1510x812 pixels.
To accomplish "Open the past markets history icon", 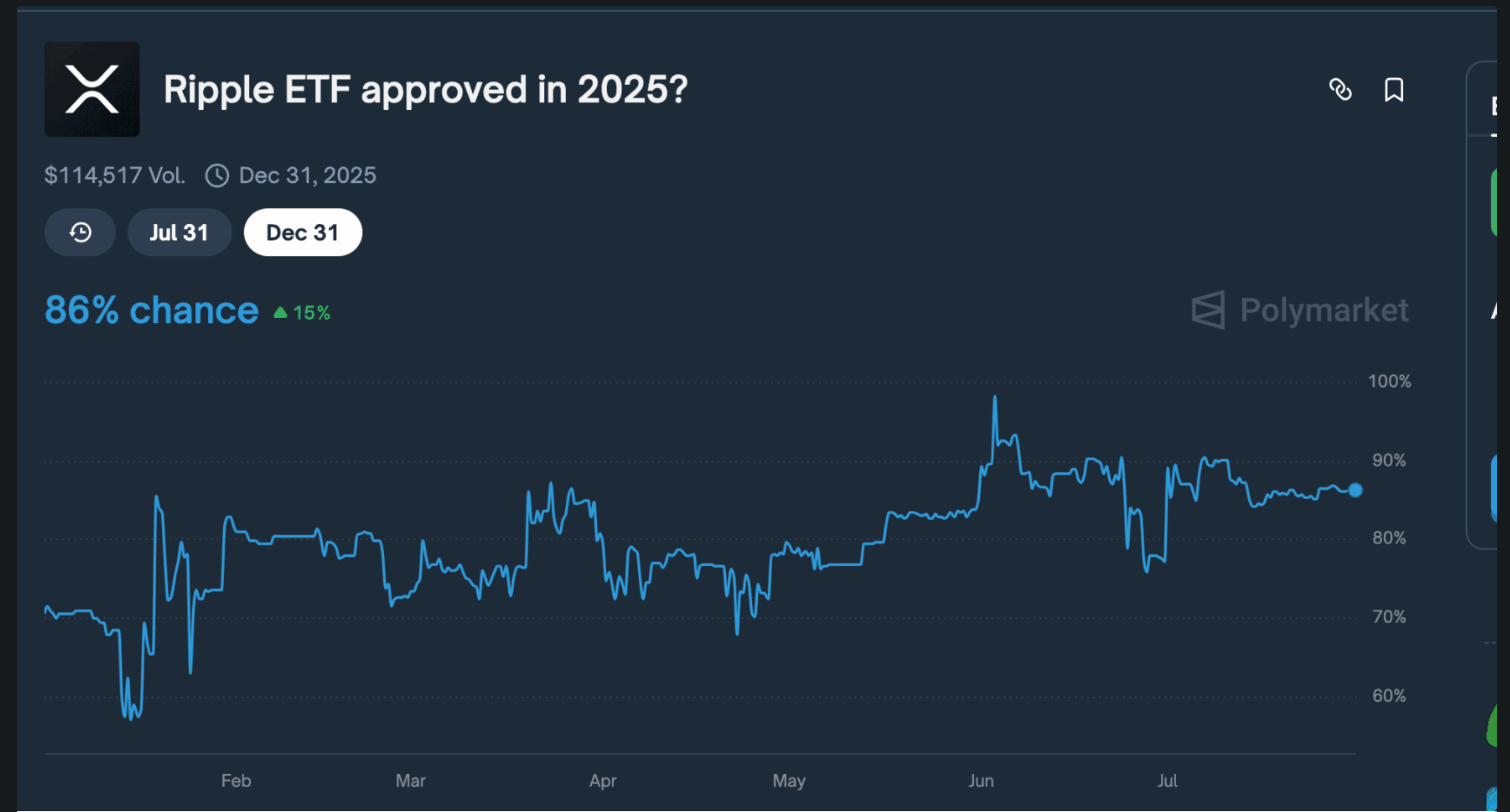I will point(81,233).
